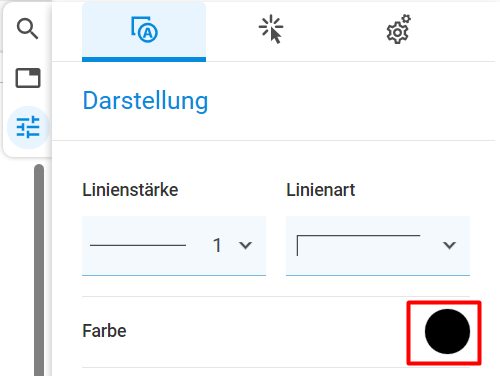The width and height of the screenshot is (500, 376).
Task: Click the Darstellung section heading
Action: pyautogui.click(x=145, y=101)
